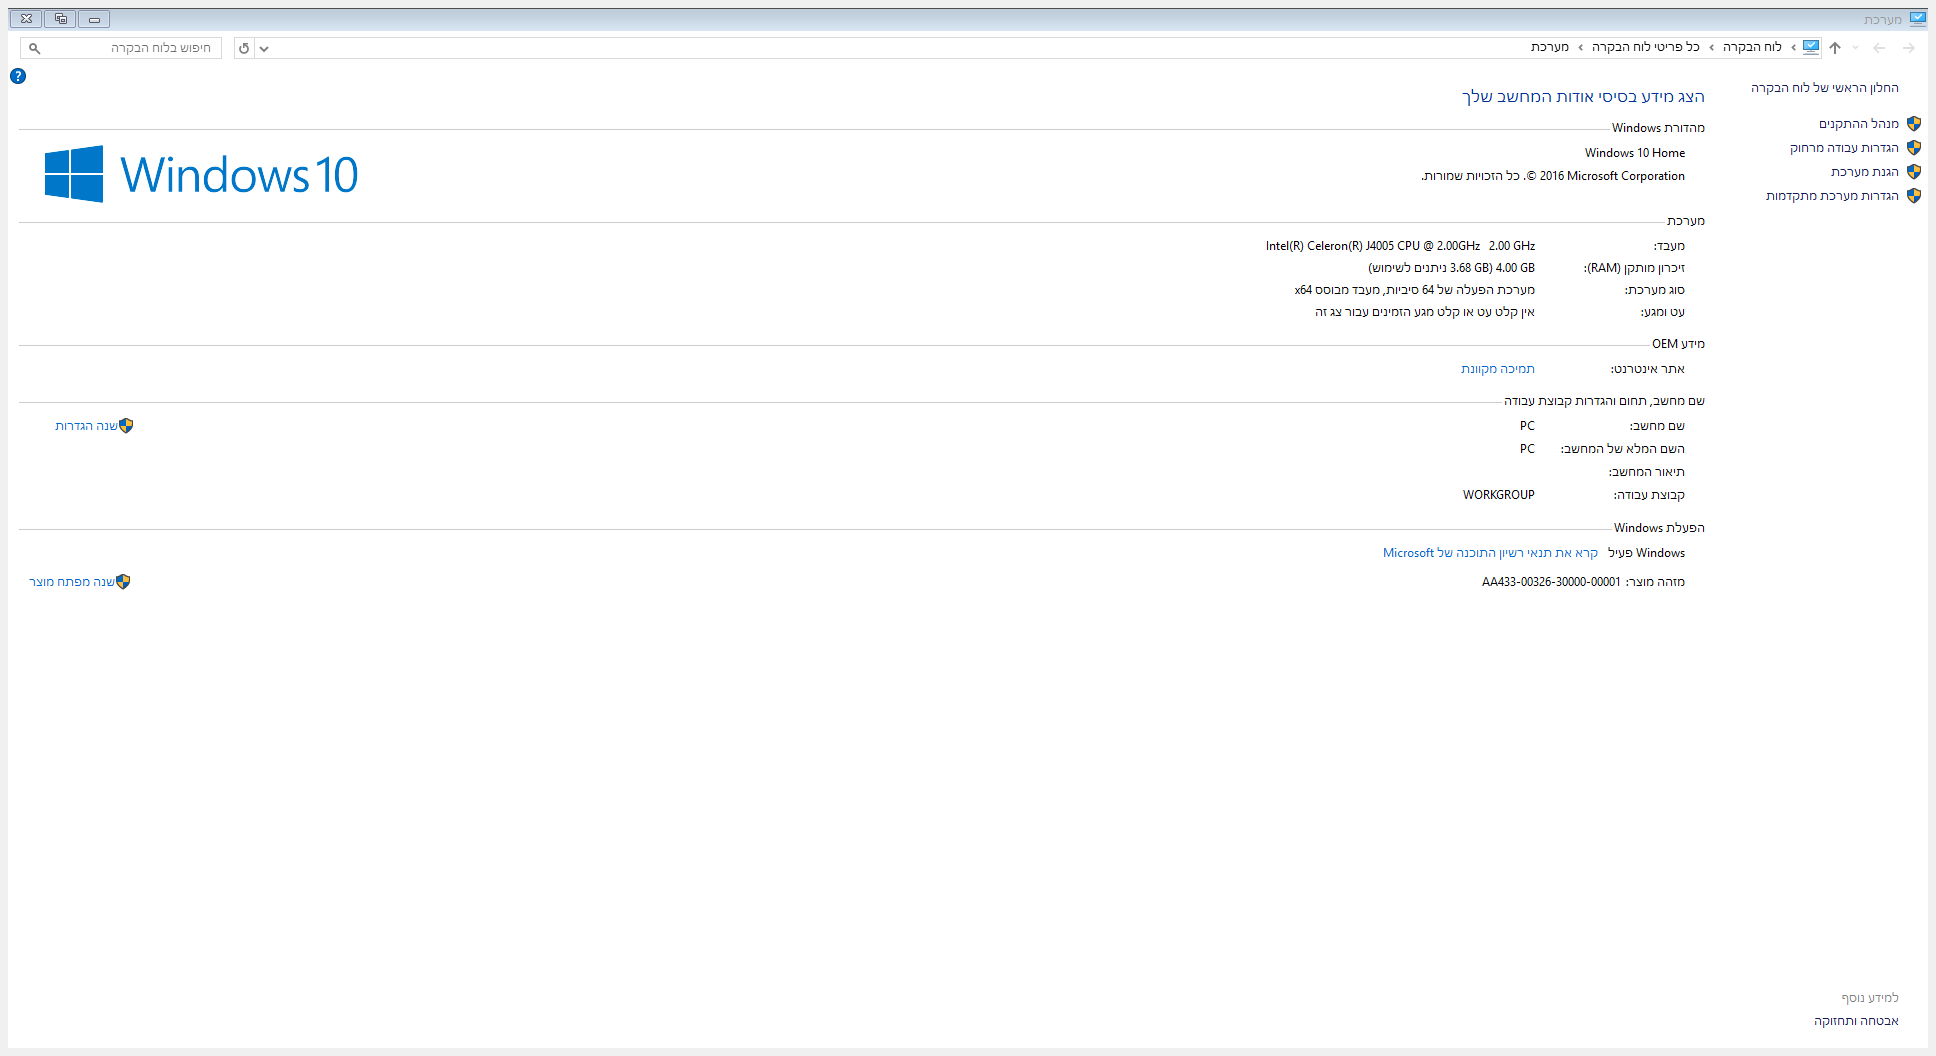Open 'הגדרות מערכת מתקדמות' advanced settings
The width and height of the screenshot is (1936, 1056).
point(1832,196)
